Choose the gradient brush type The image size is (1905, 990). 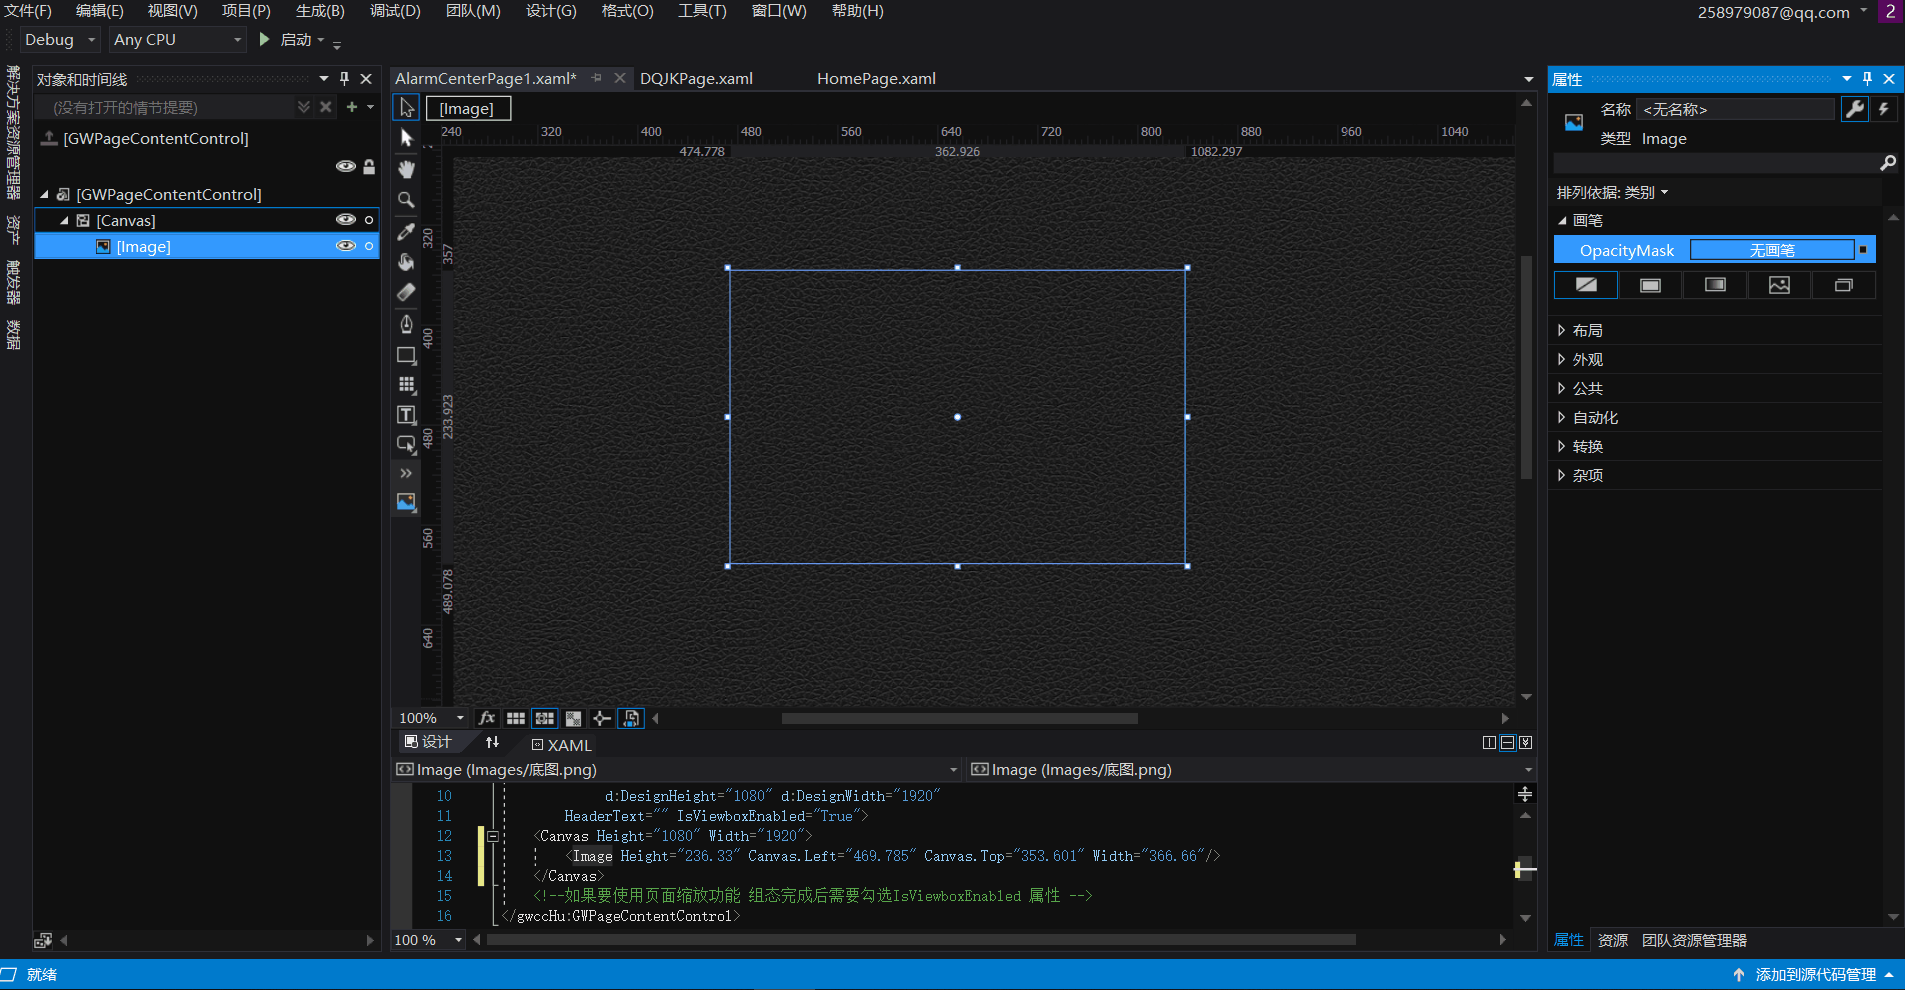click(1715, 285)
